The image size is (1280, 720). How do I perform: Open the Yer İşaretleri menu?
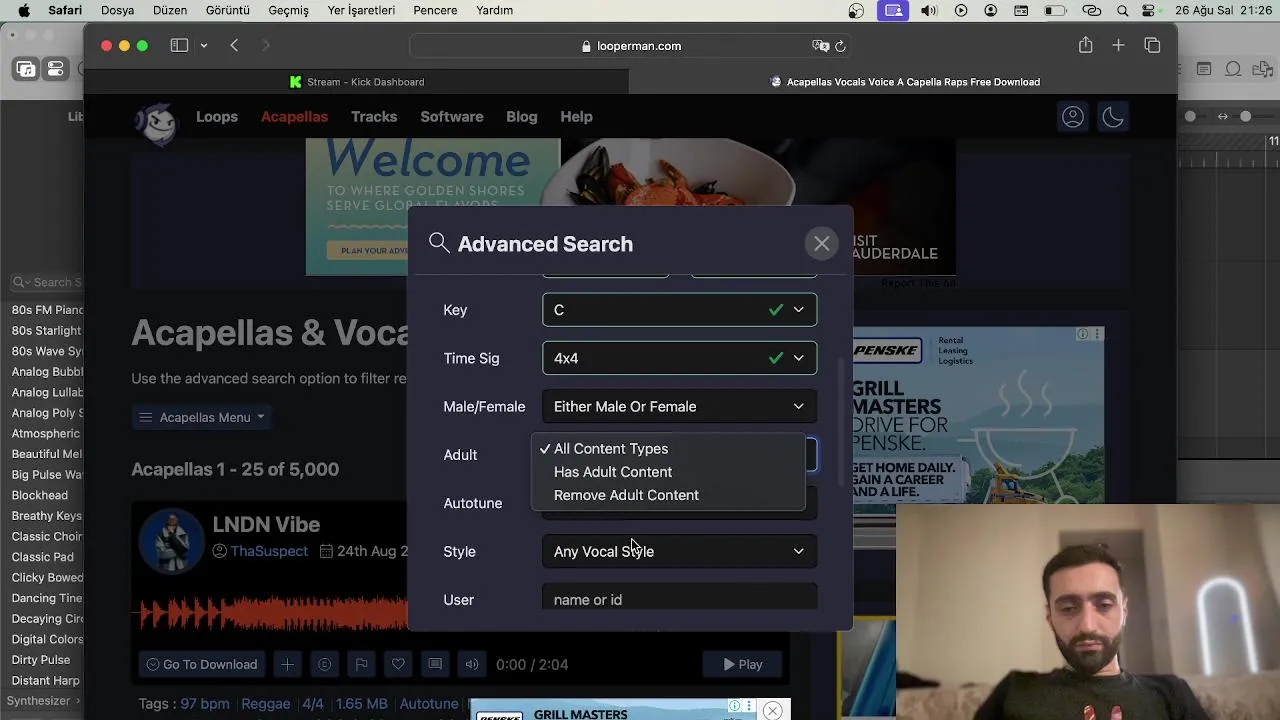(362, 11)
